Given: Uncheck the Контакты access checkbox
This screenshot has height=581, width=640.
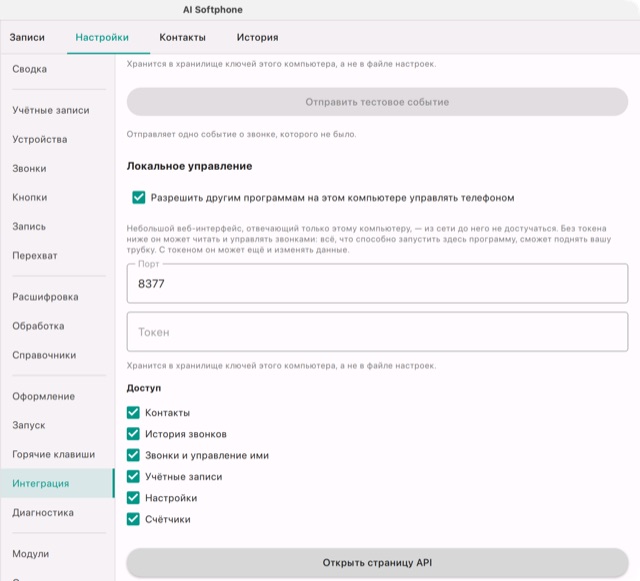Looking at the screenshot, I should pyautogui.click(x=133, y=413).
